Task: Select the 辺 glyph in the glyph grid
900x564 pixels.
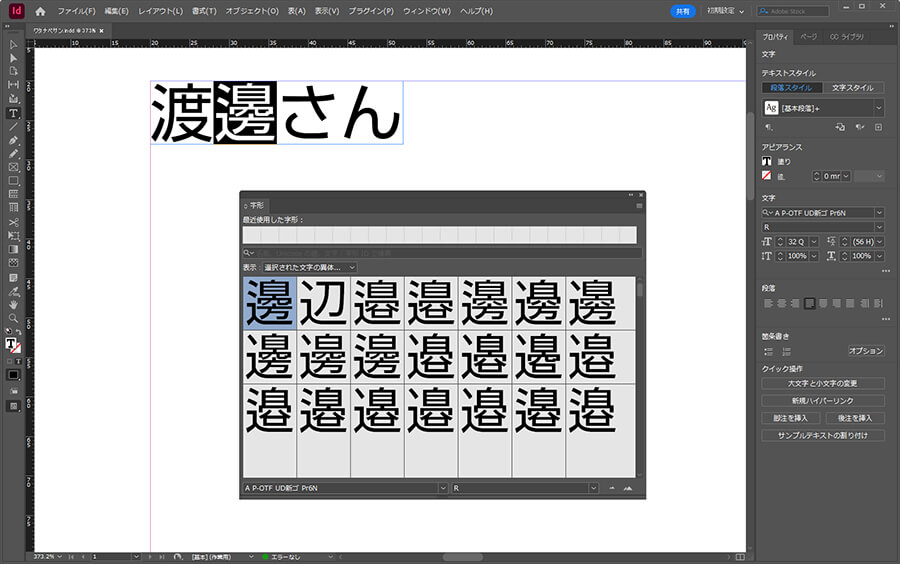Action: tap(324, 303)
